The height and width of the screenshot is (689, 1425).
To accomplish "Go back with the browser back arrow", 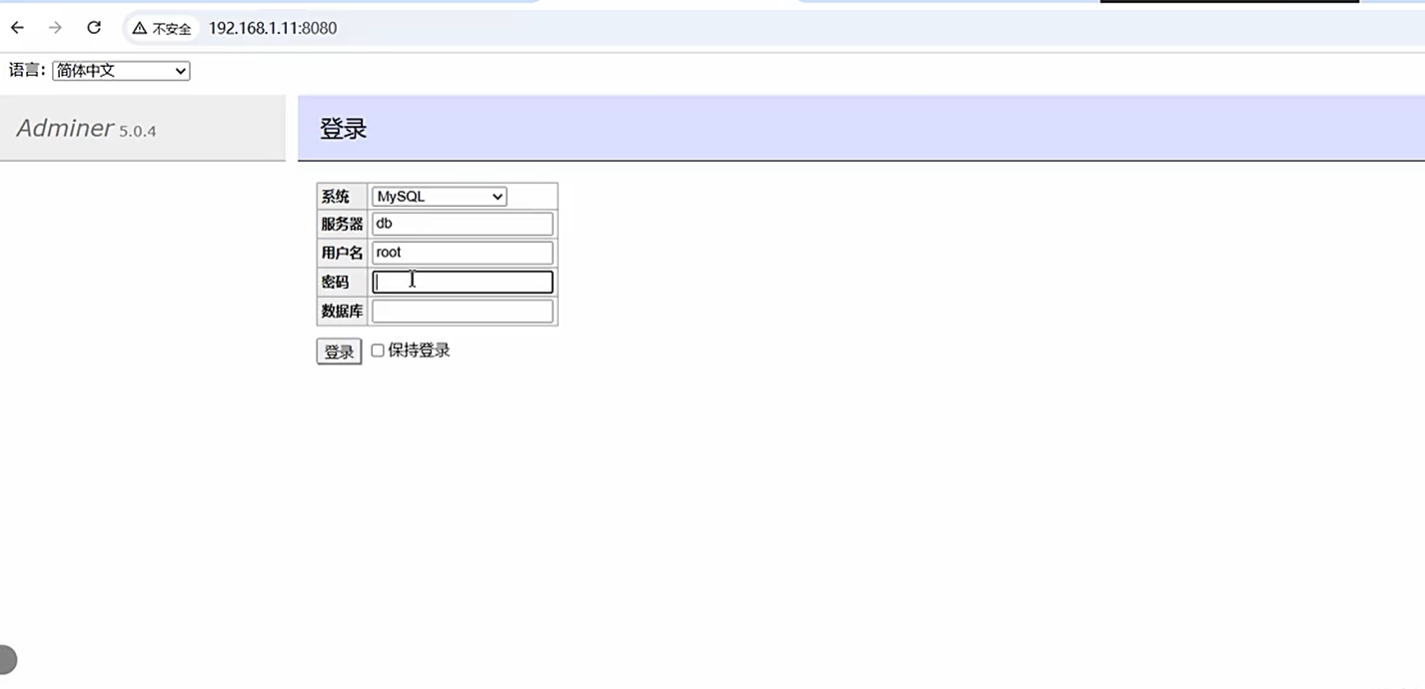I will [17, 28].
